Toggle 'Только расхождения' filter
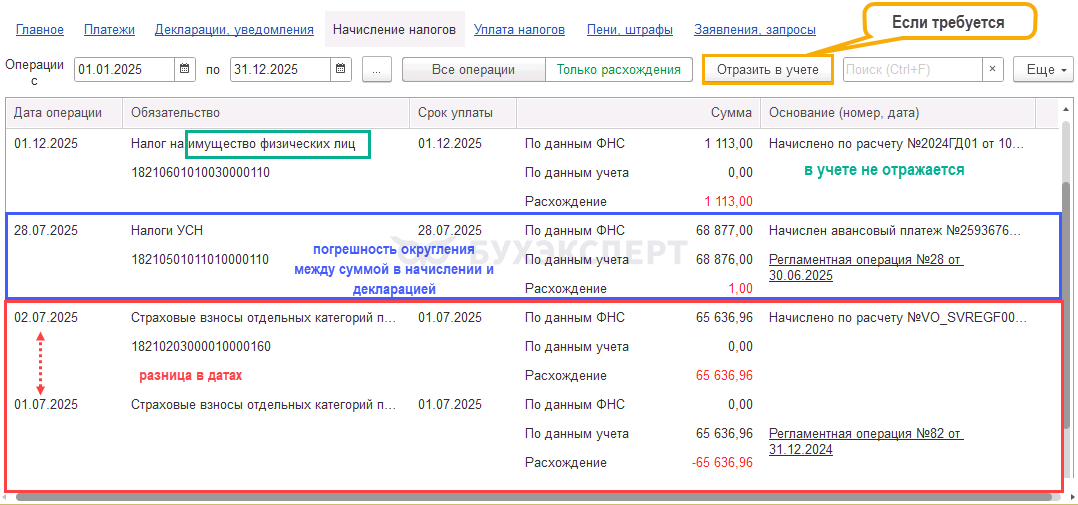Image resolution: width=1078 pixels, height=505 pixels. (x=618, y=70)
